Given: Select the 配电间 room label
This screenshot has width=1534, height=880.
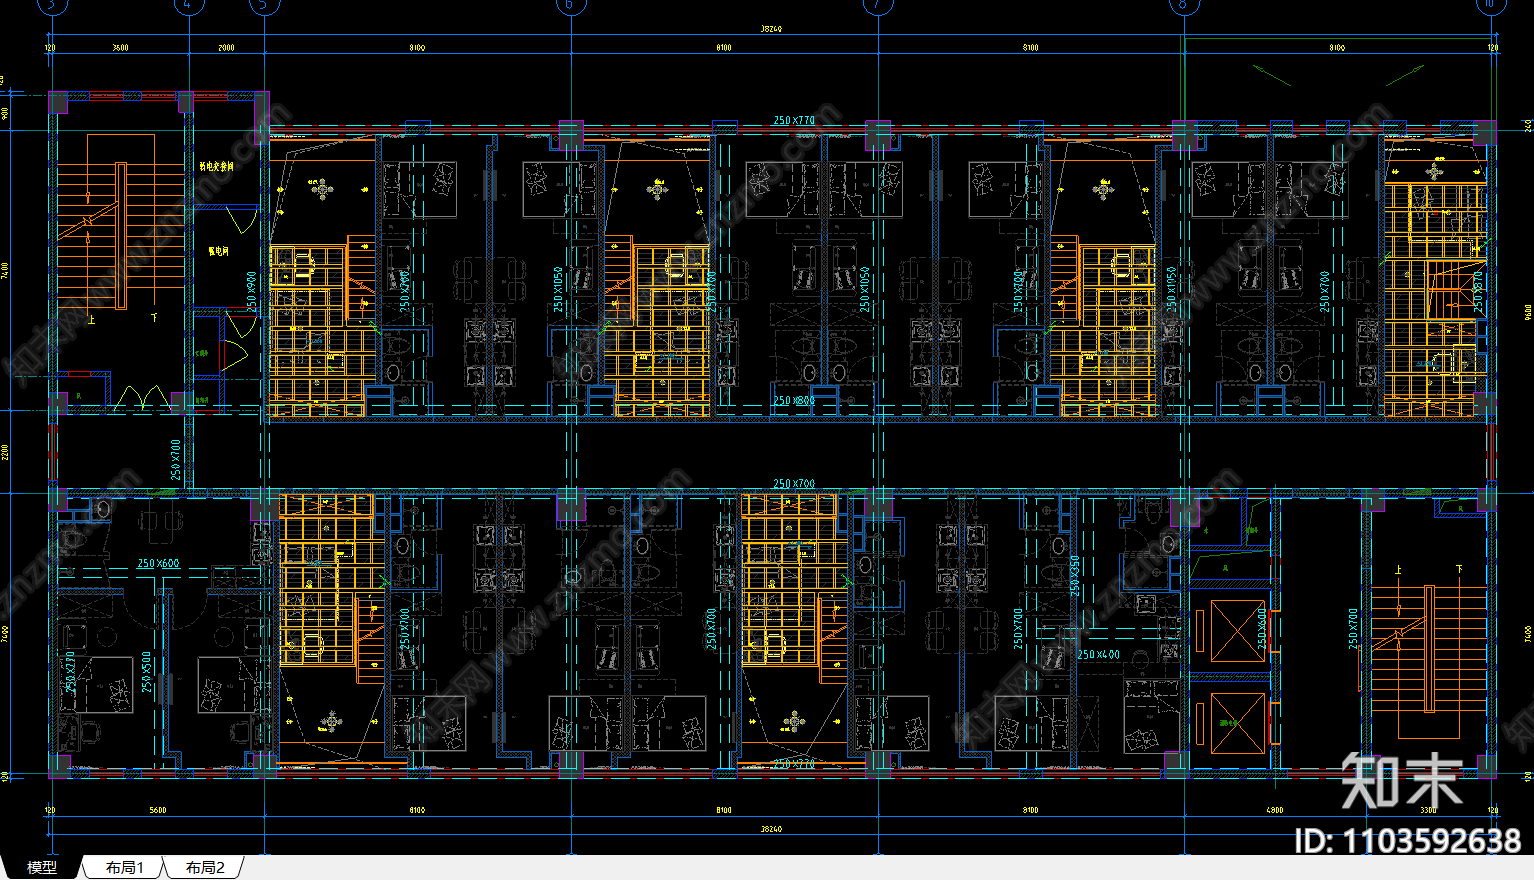Looking at the screenshot, I should (x=218, y=251).
